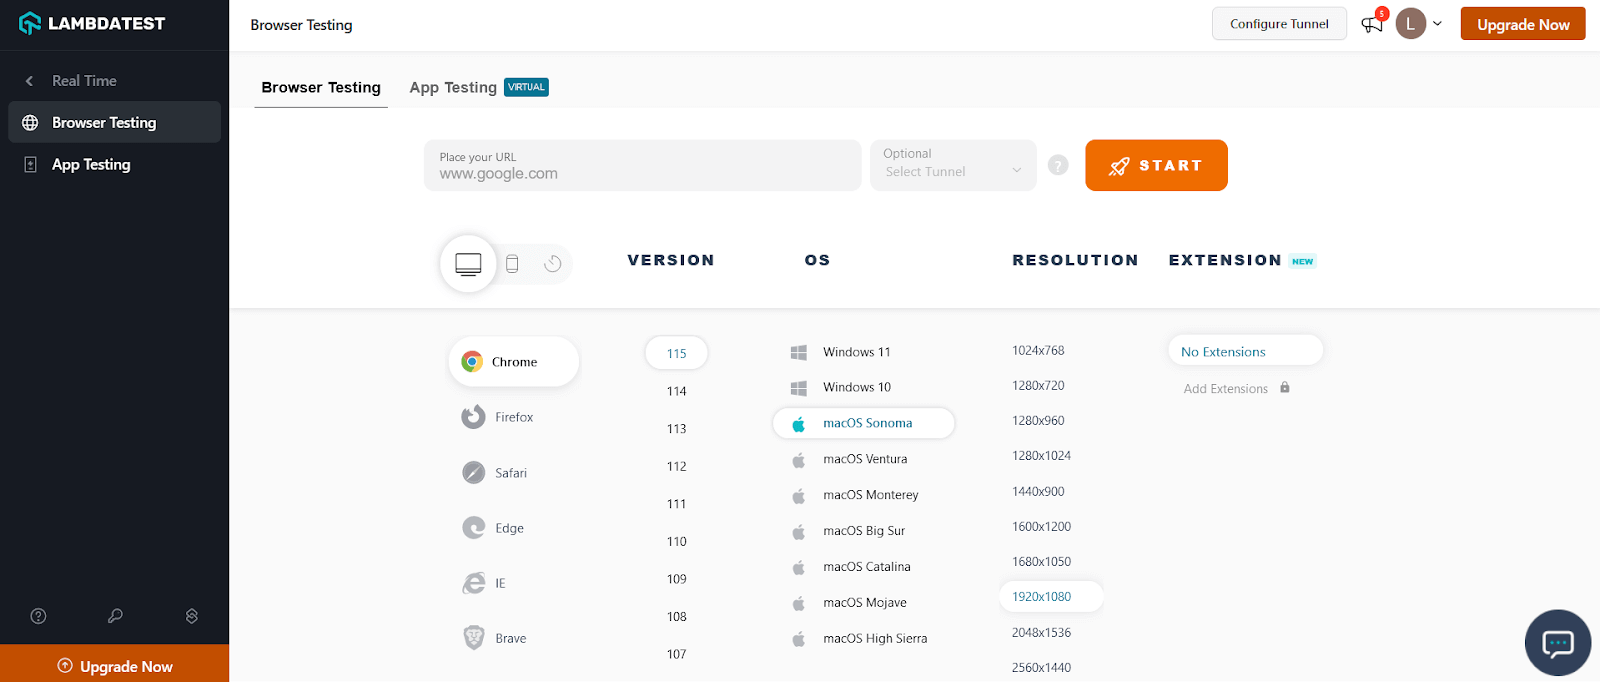This screenshot has height=682, width=1600.
Task: Click the key icon in sidebar footer
Action: tap(115, 616)
